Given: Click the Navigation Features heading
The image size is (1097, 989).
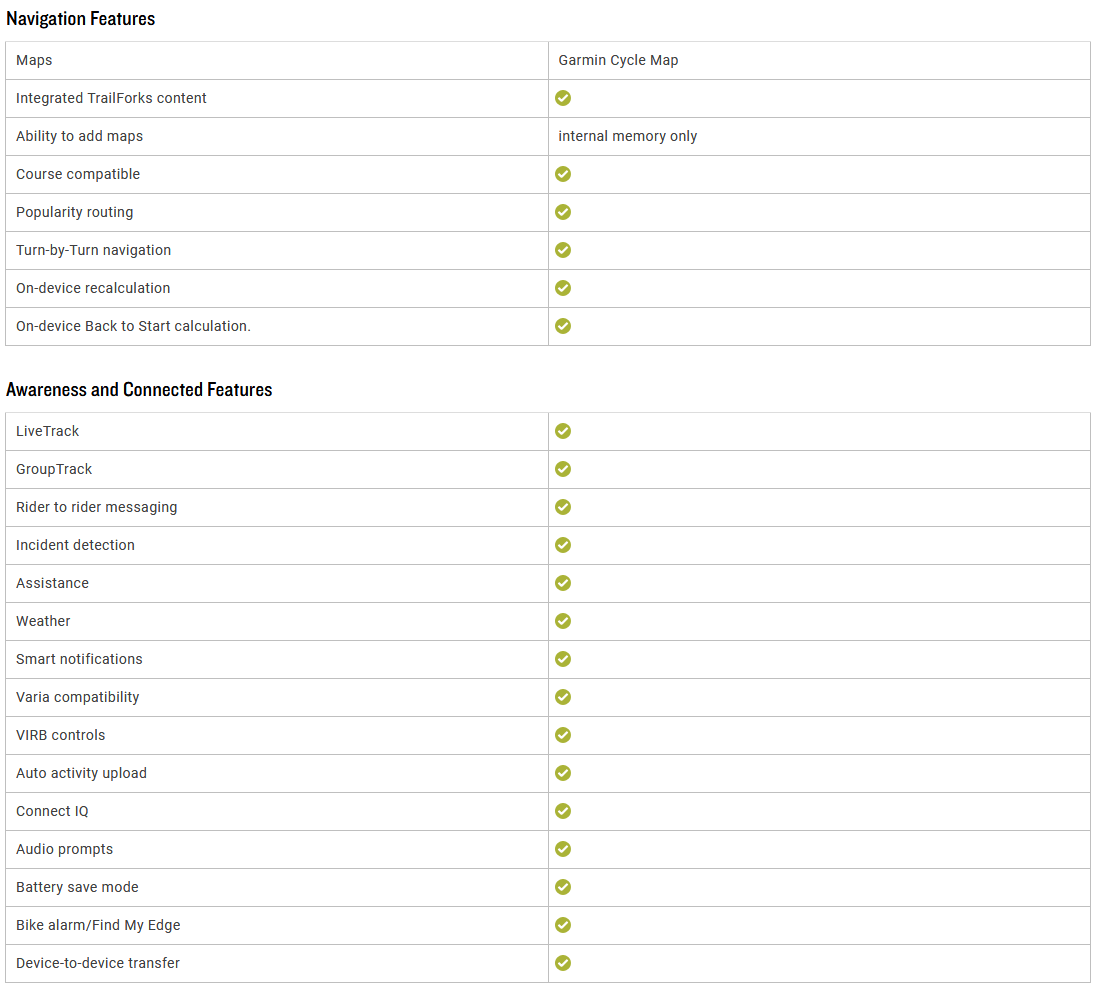Looking at the screenshot, I should [x=80, y=19].
